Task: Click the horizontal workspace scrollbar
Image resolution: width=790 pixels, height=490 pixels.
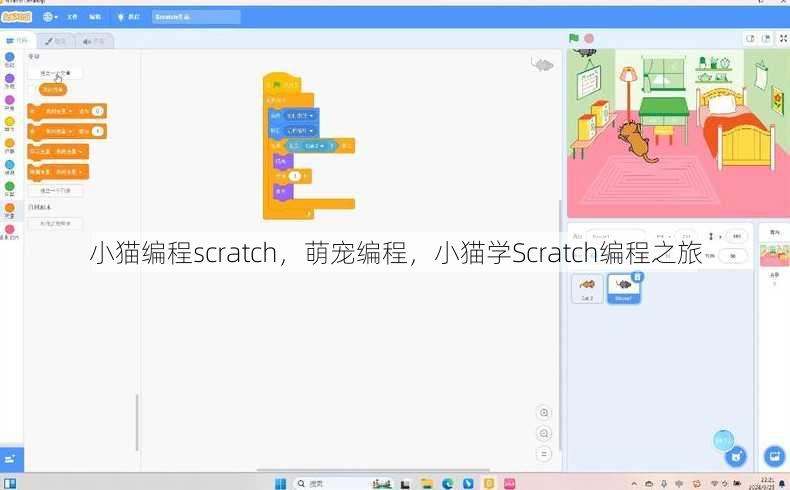Action: coord(373,470)
